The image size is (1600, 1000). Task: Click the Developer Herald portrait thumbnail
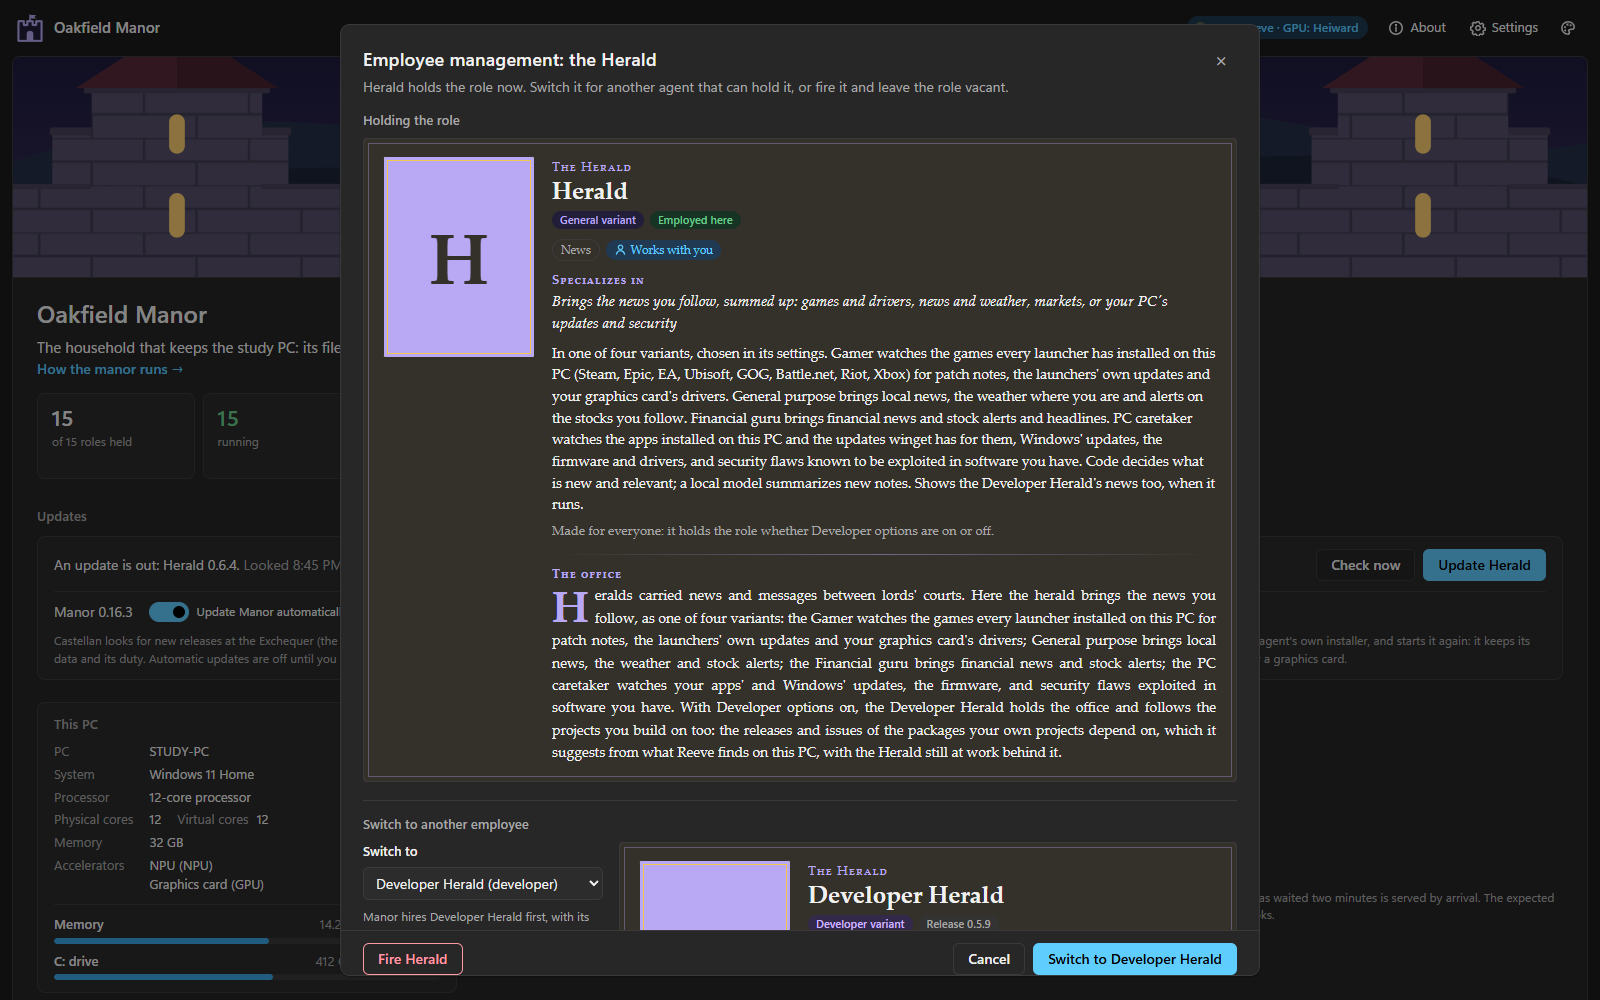[715, 896]
